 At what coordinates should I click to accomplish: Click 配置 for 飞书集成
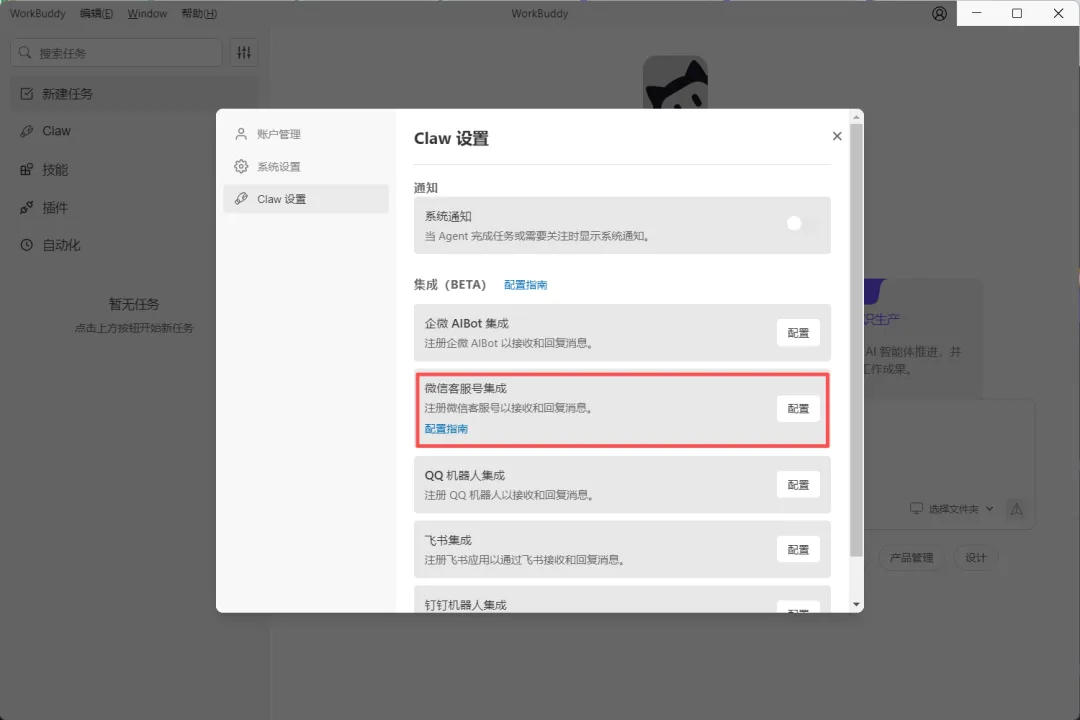(x=798, y=549)
